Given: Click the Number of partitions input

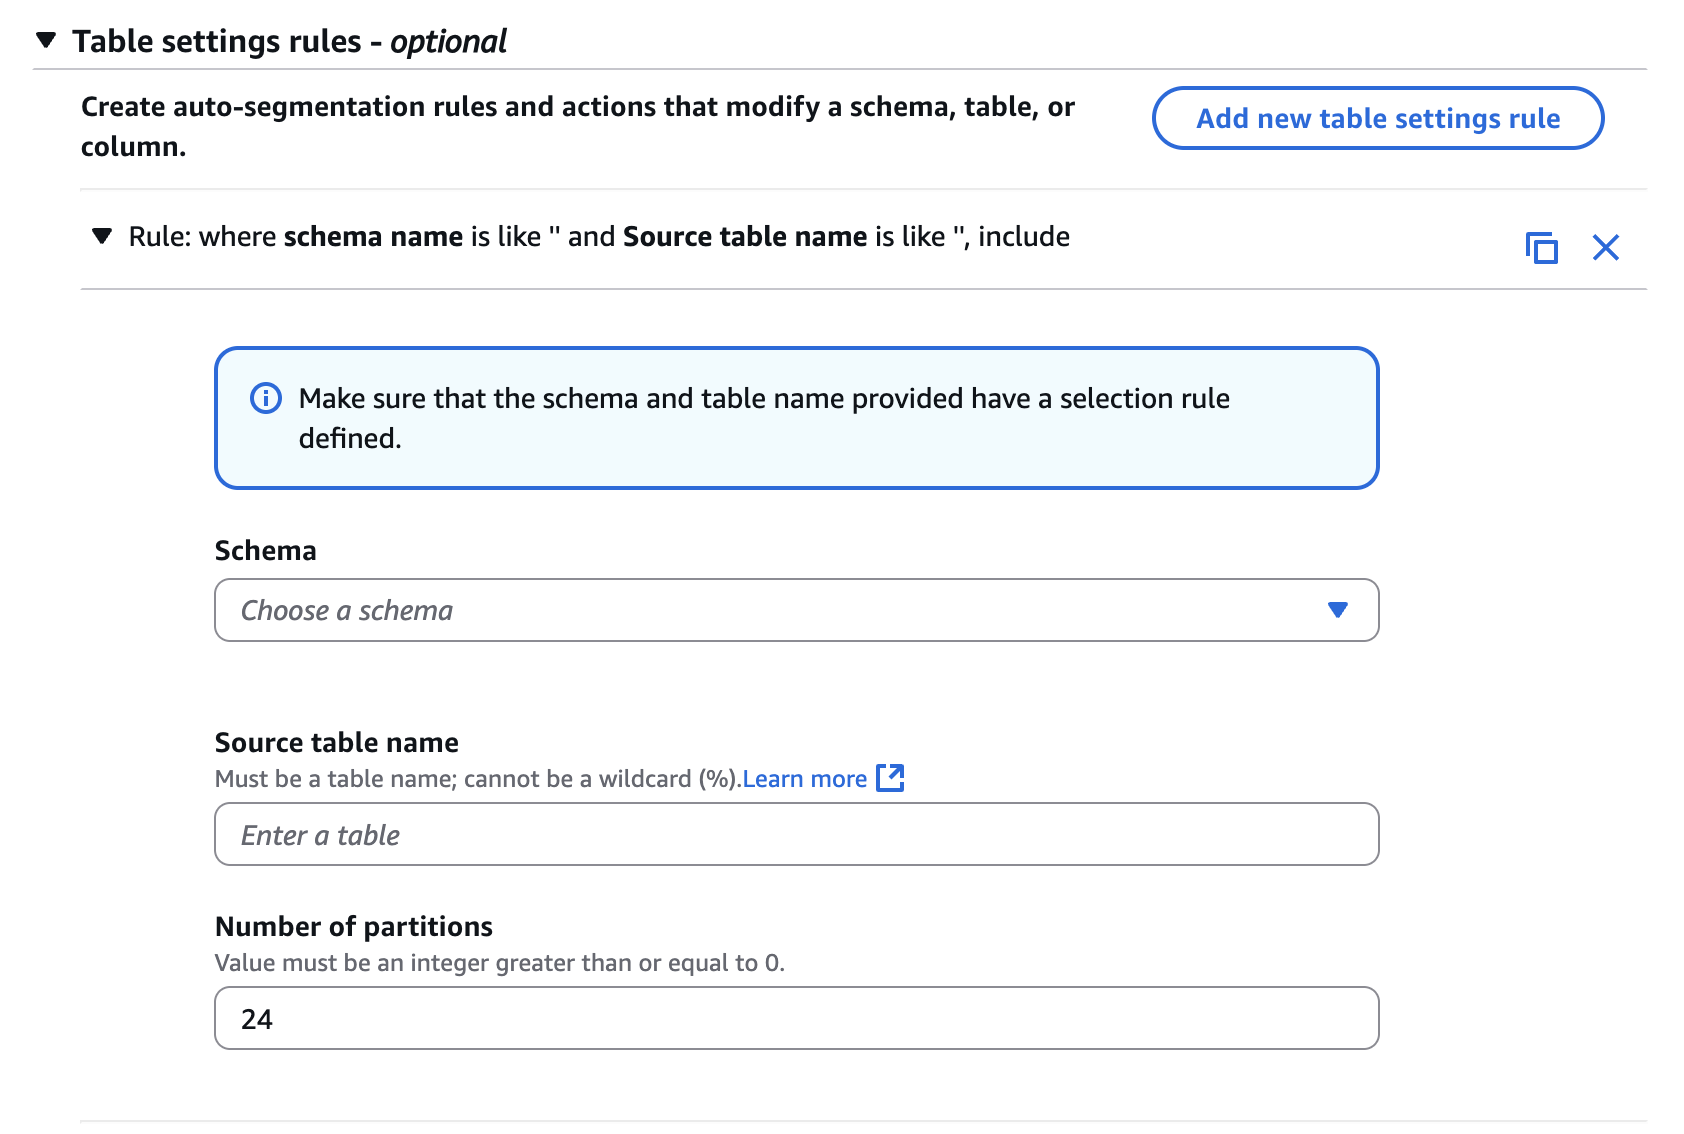Looking at the screenshot, I should coord(796,1018).
